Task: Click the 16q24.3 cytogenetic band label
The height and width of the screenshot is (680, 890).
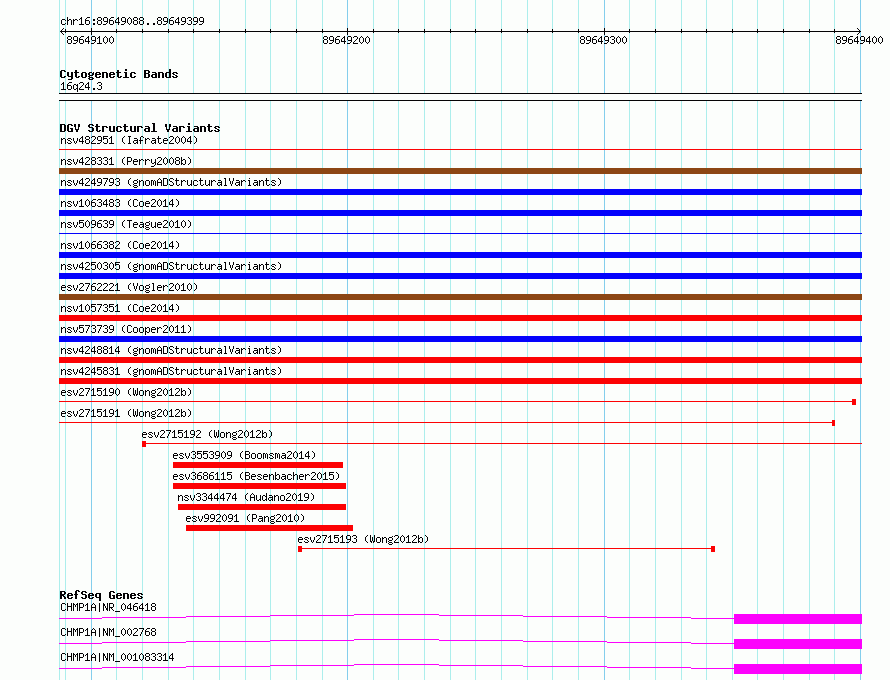Action: point(81,86)
